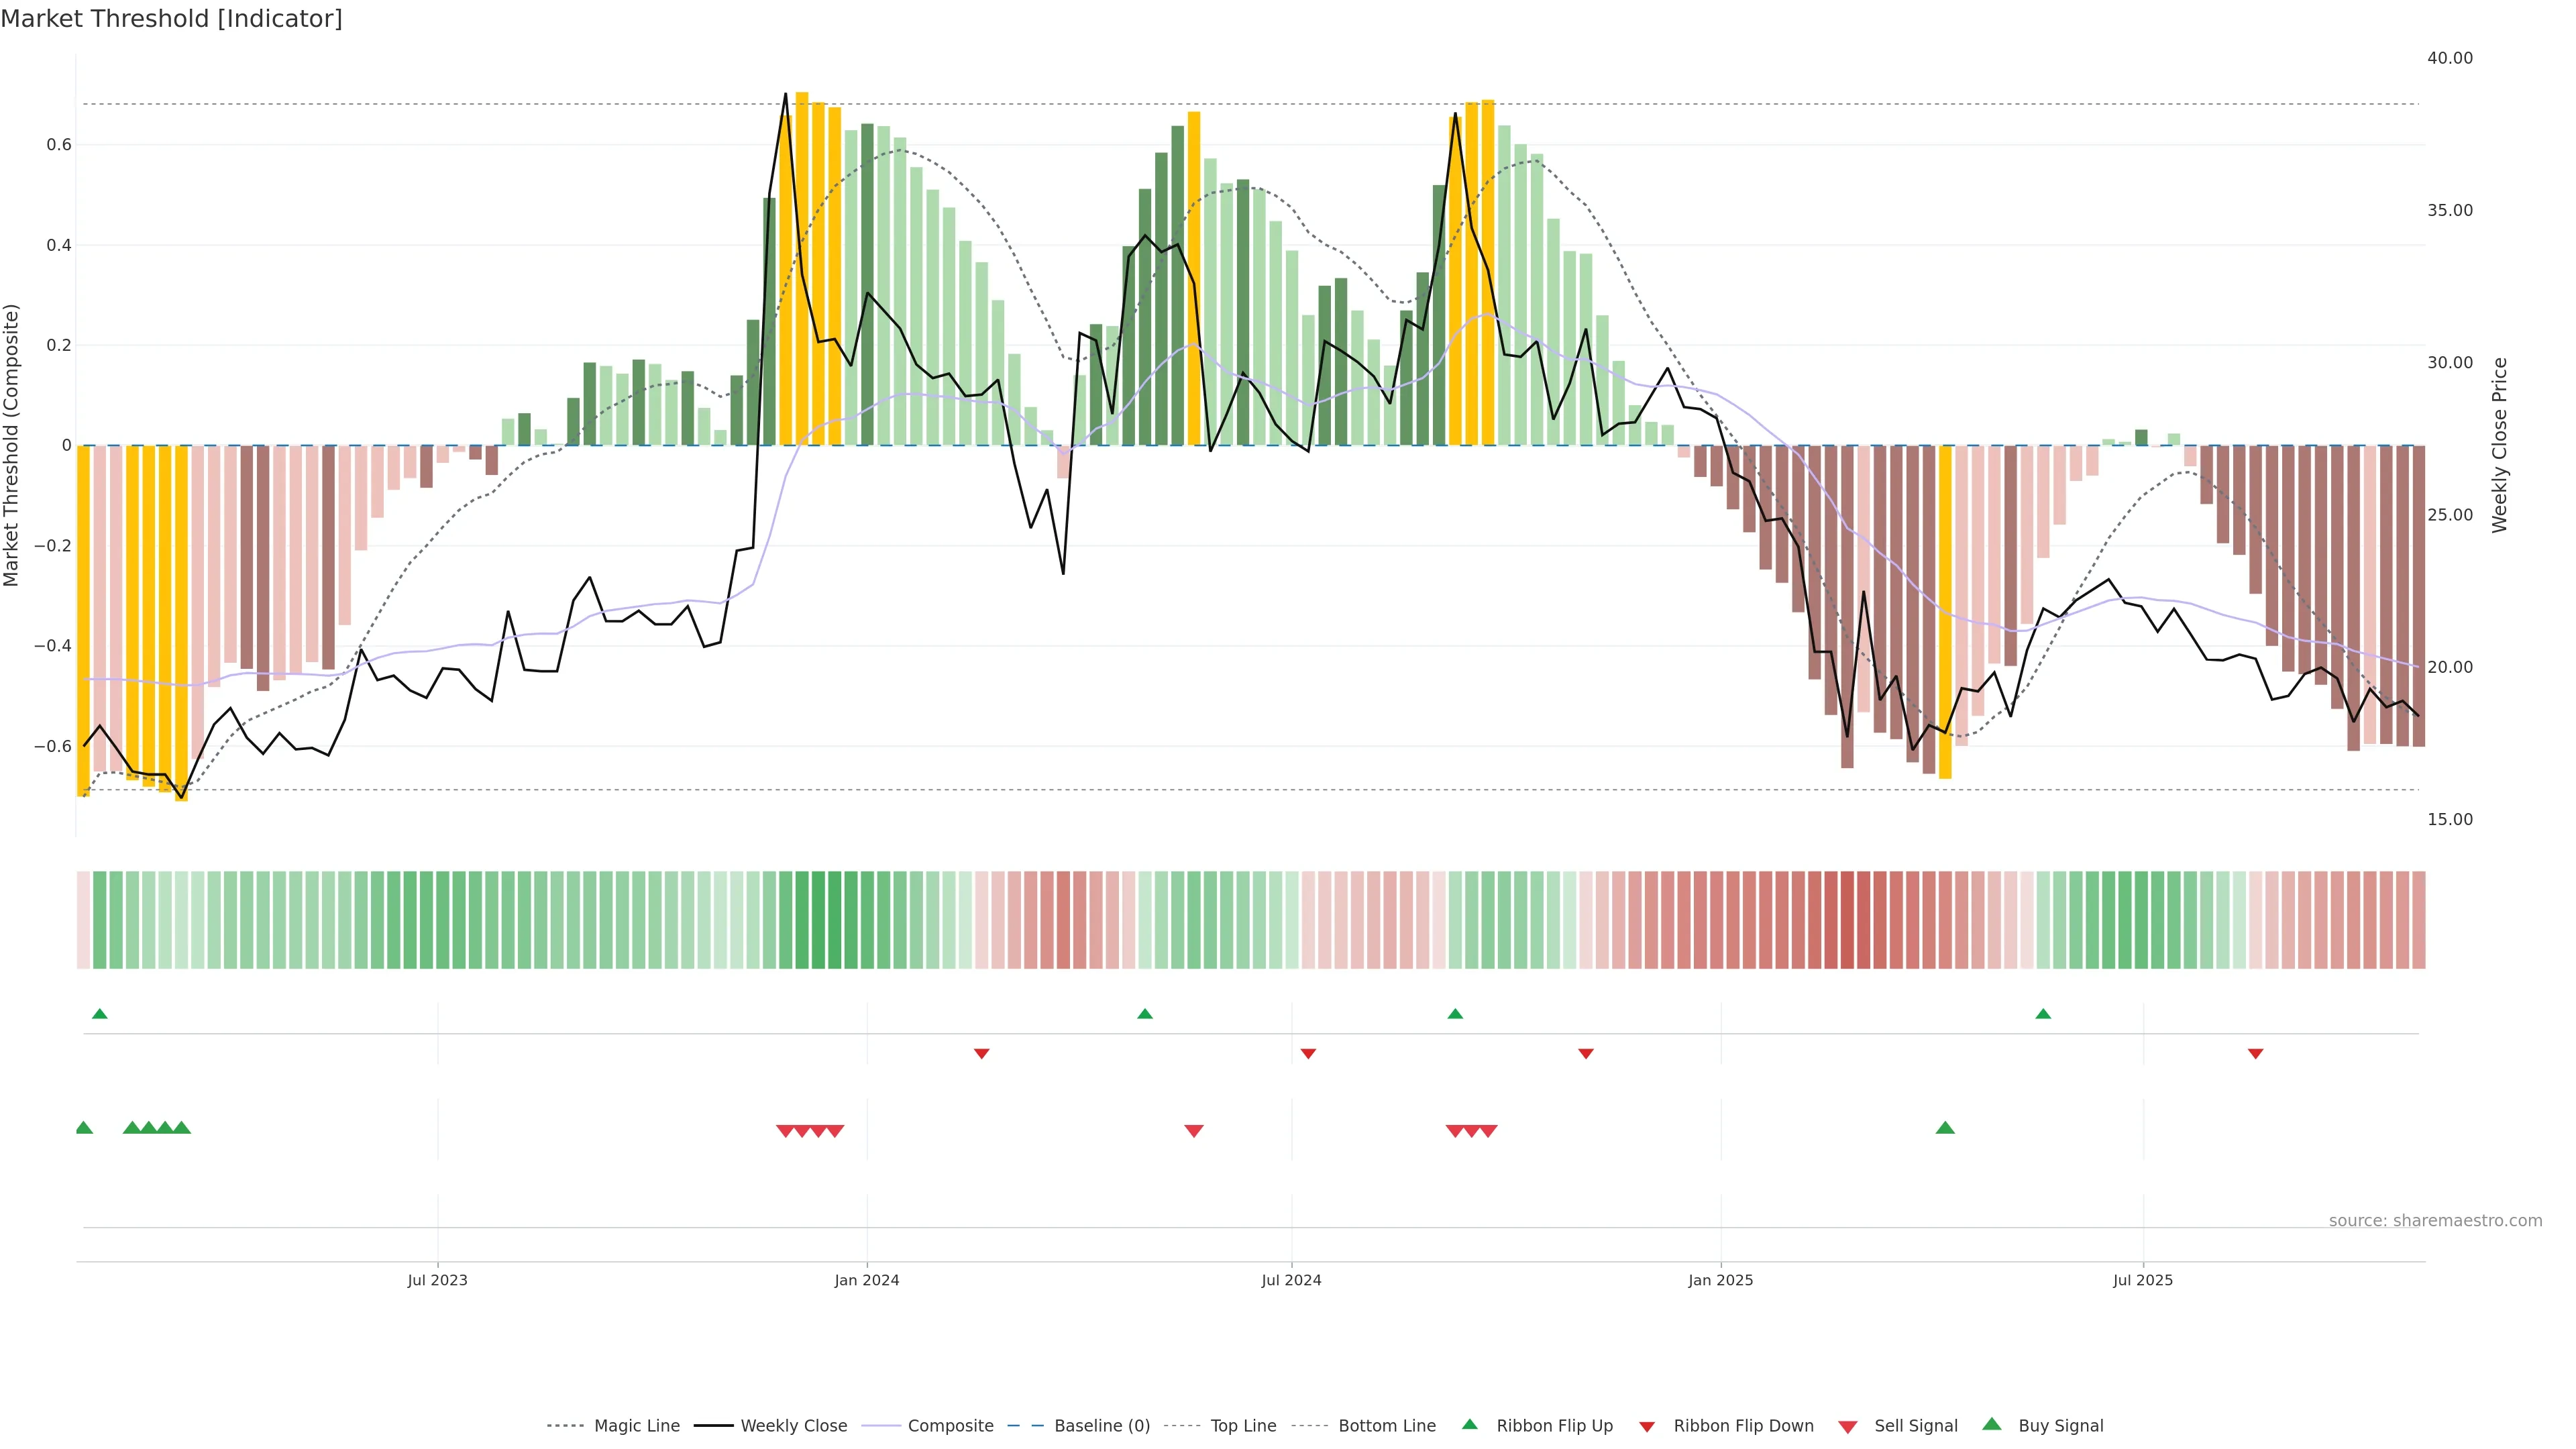Image resolution: width=2576 pixels, height=1449 pixels.
Task: Click the Ribbon Flip Down legend triangle icon
Action: (x=1647, y=1426)
